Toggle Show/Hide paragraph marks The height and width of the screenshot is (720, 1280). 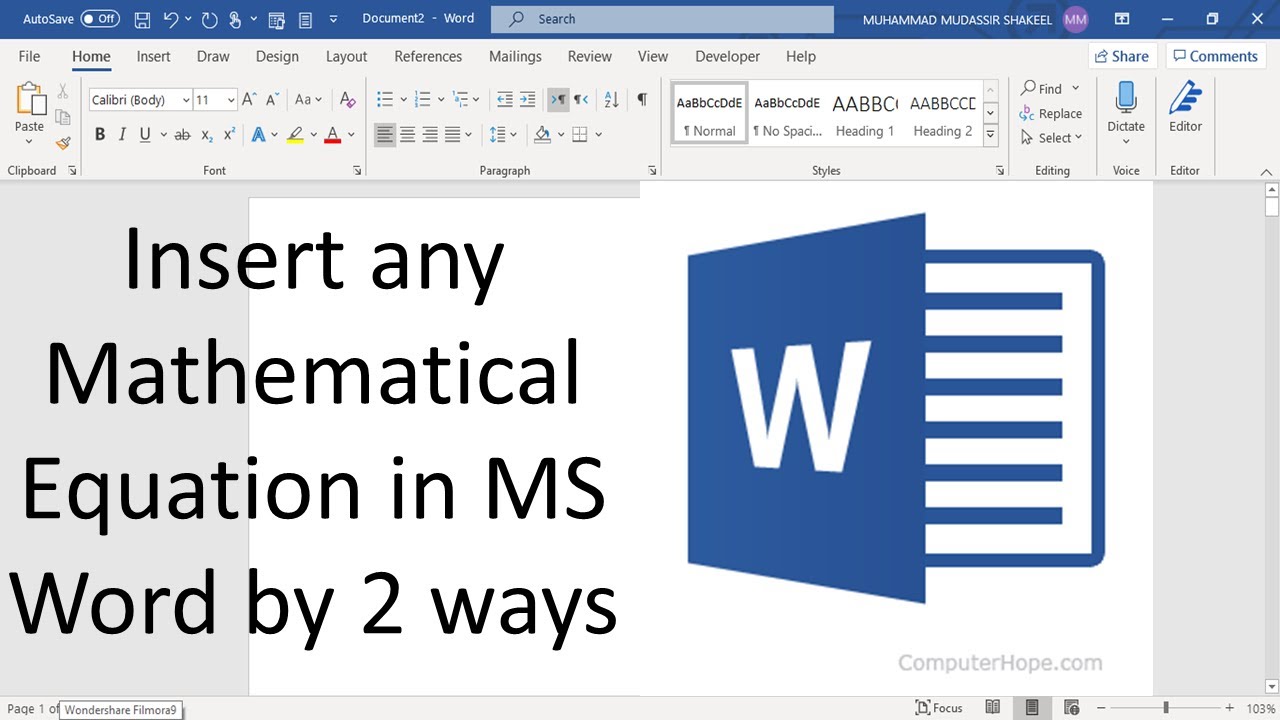tap(642, 99)
